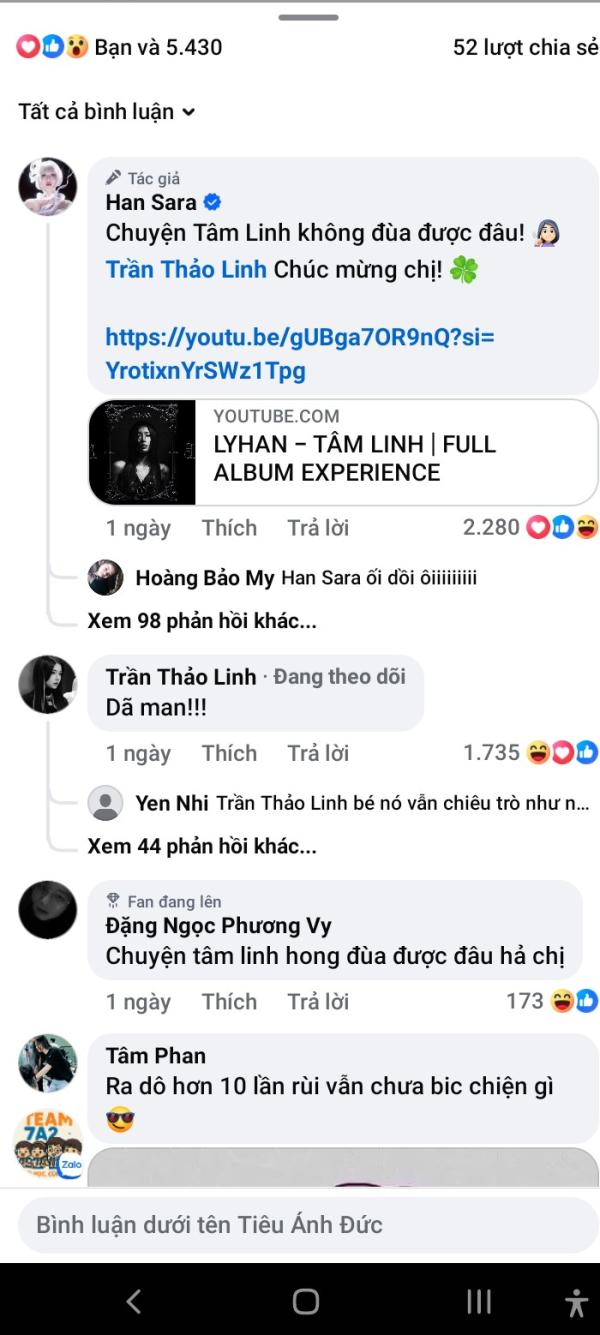The image size is (600, 1335).
Task: View reaction icons on Han Sara's comment
Action: (x=562, y=527)
